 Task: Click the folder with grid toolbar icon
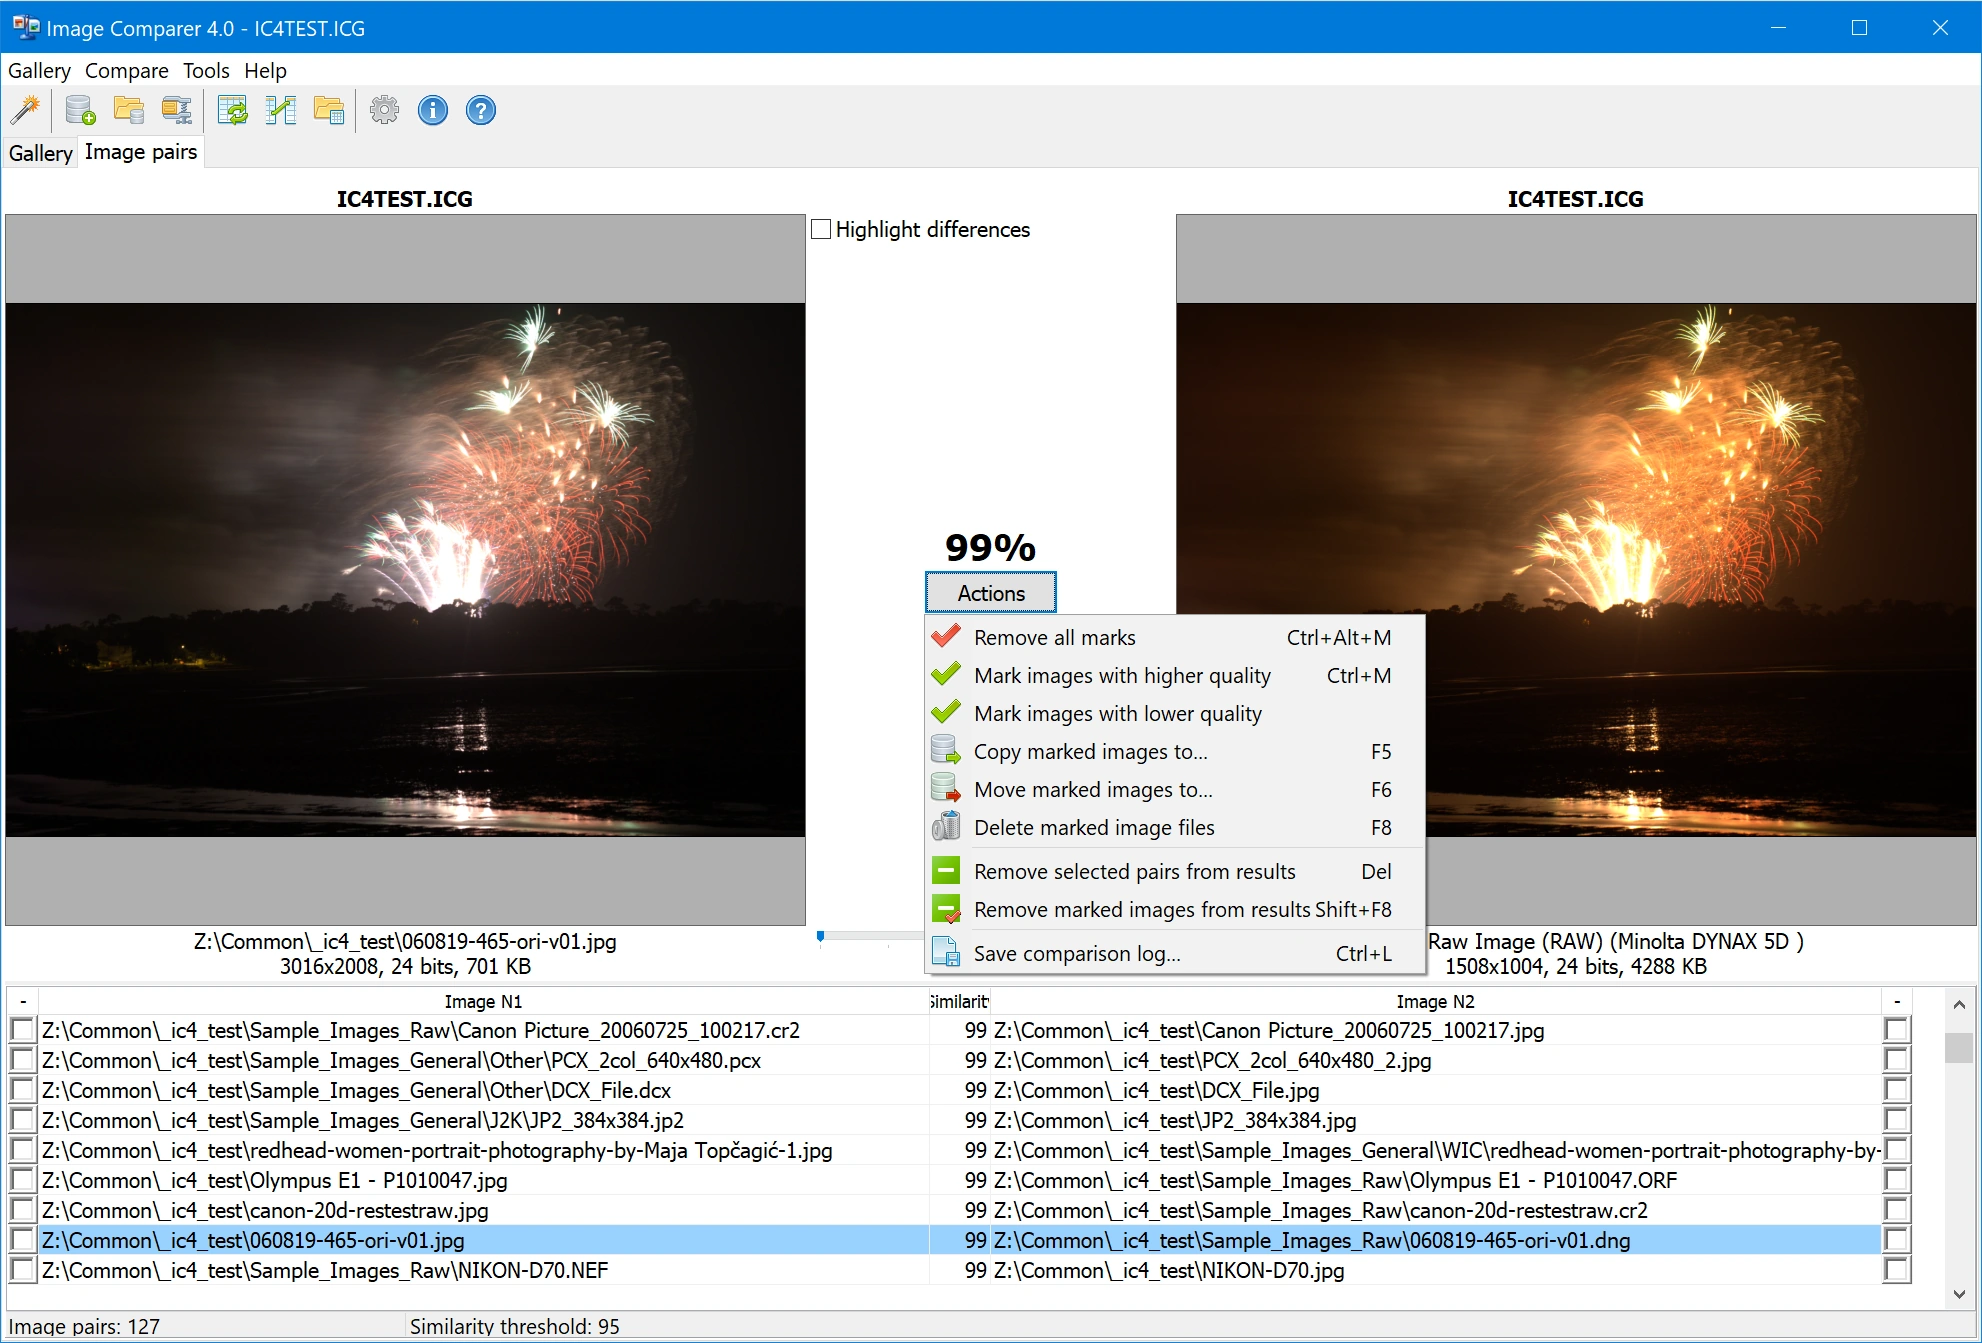(329, 110)
